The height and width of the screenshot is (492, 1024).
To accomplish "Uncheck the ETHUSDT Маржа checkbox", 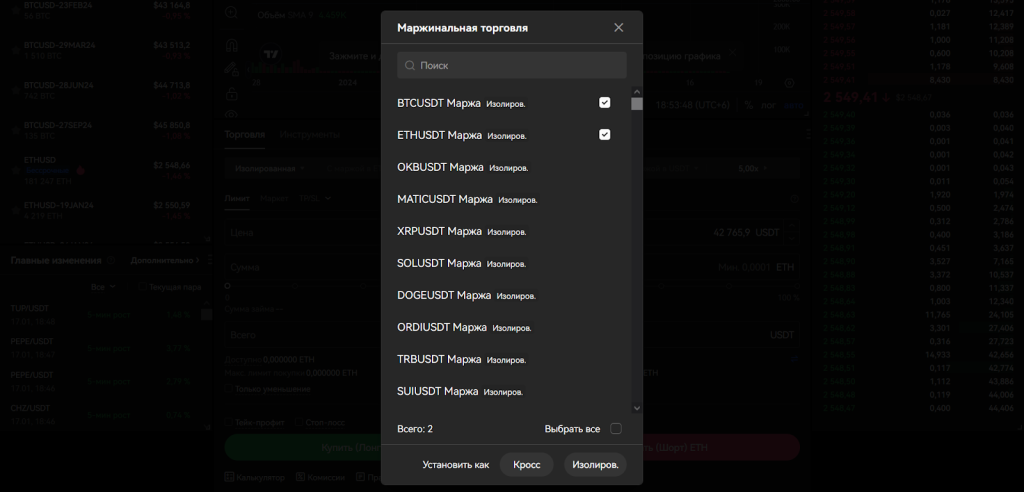I will pyautogui.click(x=604, y=135).
